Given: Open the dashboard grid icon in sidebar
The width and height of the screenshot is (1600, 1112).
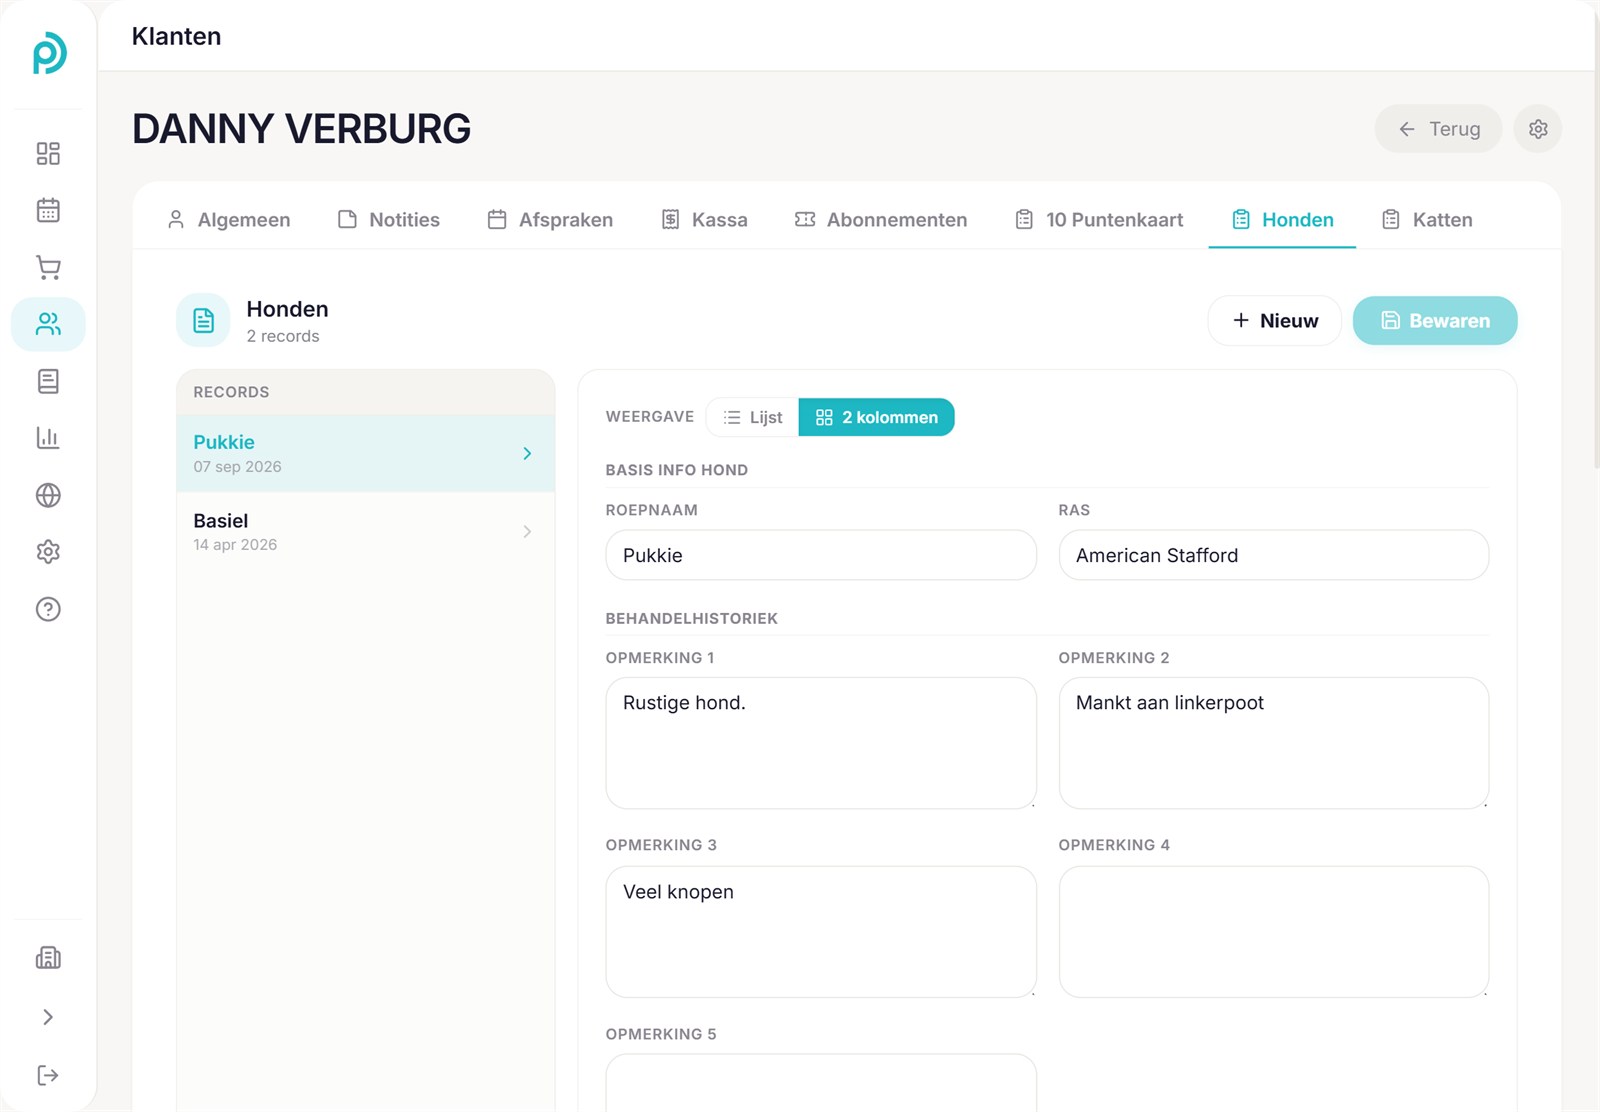Looking at the screenshot, I should pos(48,153).
